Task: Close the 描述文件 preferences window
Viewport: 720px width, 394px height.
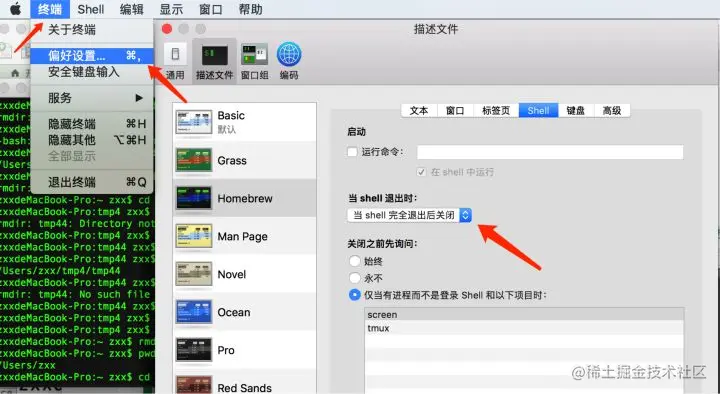Action: coord(167,29)
